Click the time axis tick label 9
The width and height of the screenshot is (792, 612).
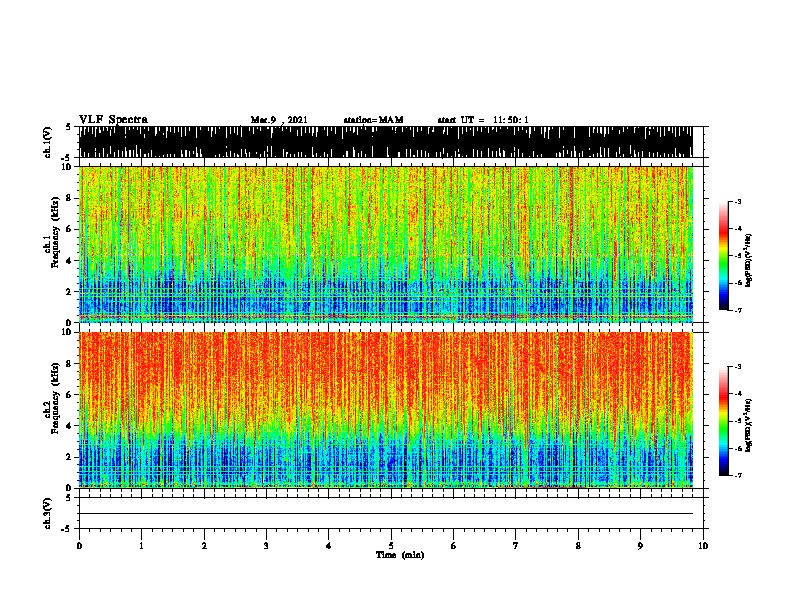click(x=640, y=546)
